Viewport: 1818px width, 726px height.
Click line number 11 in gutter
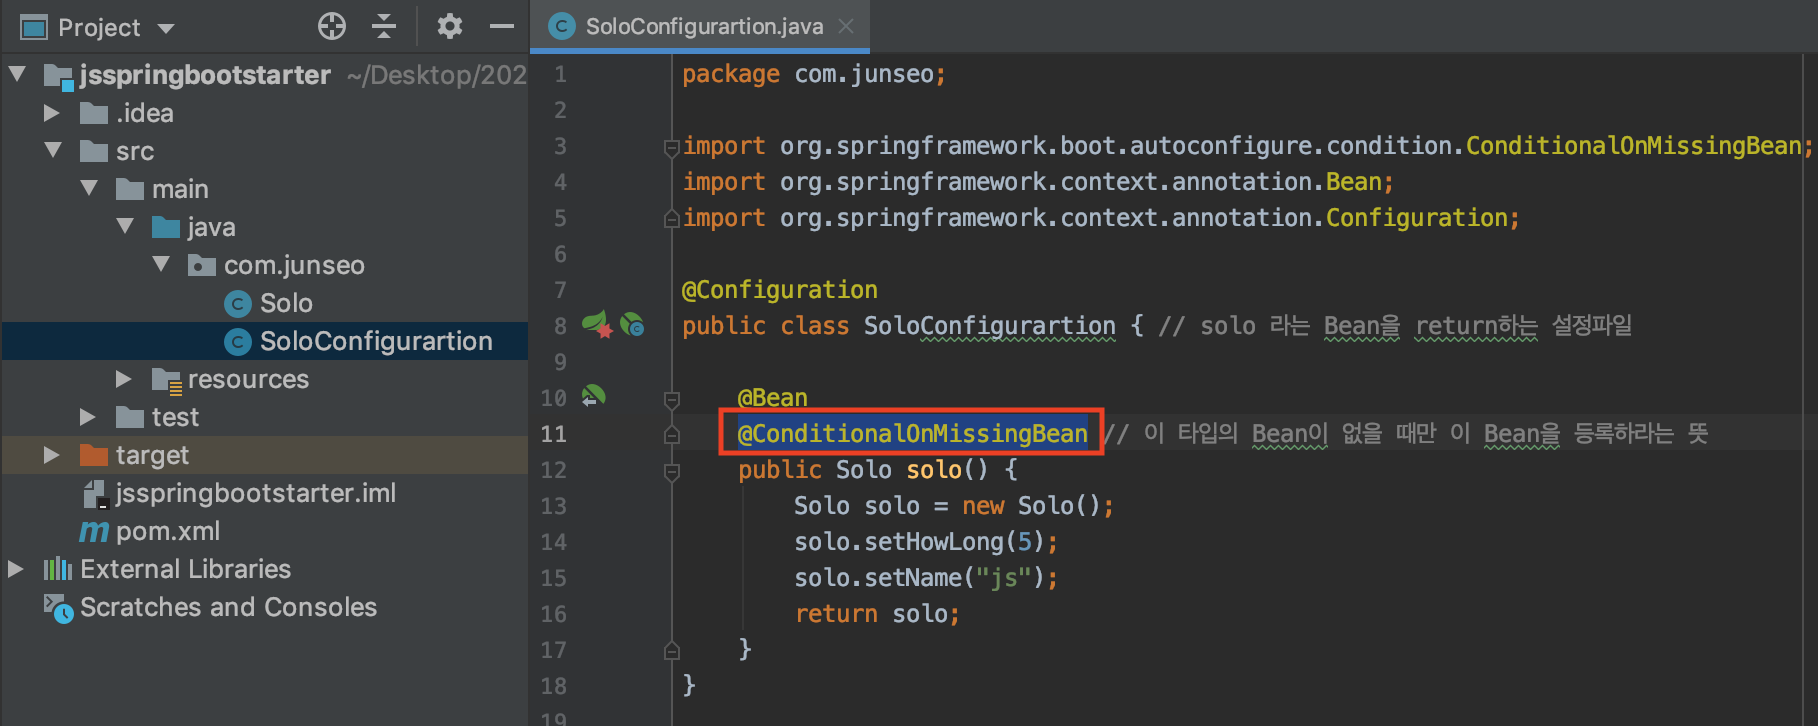point(553,434)
